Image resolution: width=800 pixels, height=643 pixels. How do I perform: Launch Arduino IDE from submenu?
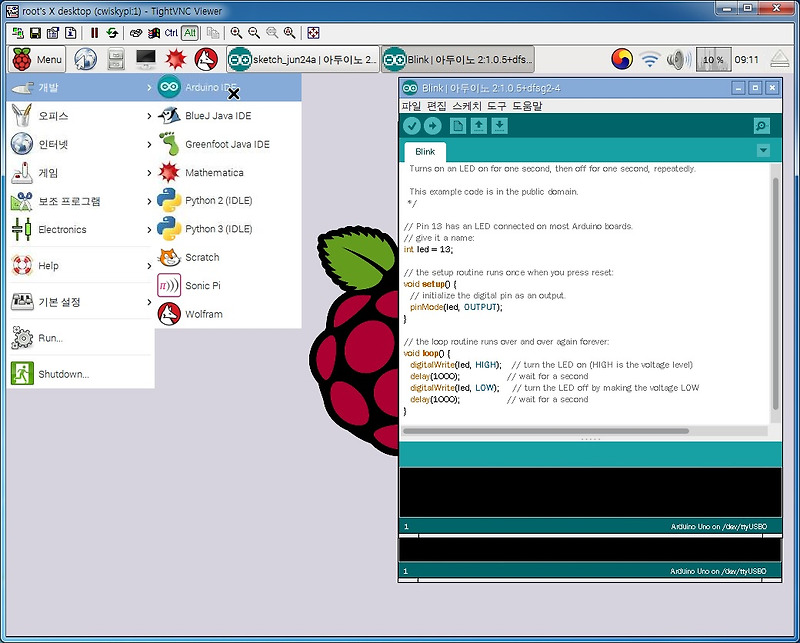228,88
